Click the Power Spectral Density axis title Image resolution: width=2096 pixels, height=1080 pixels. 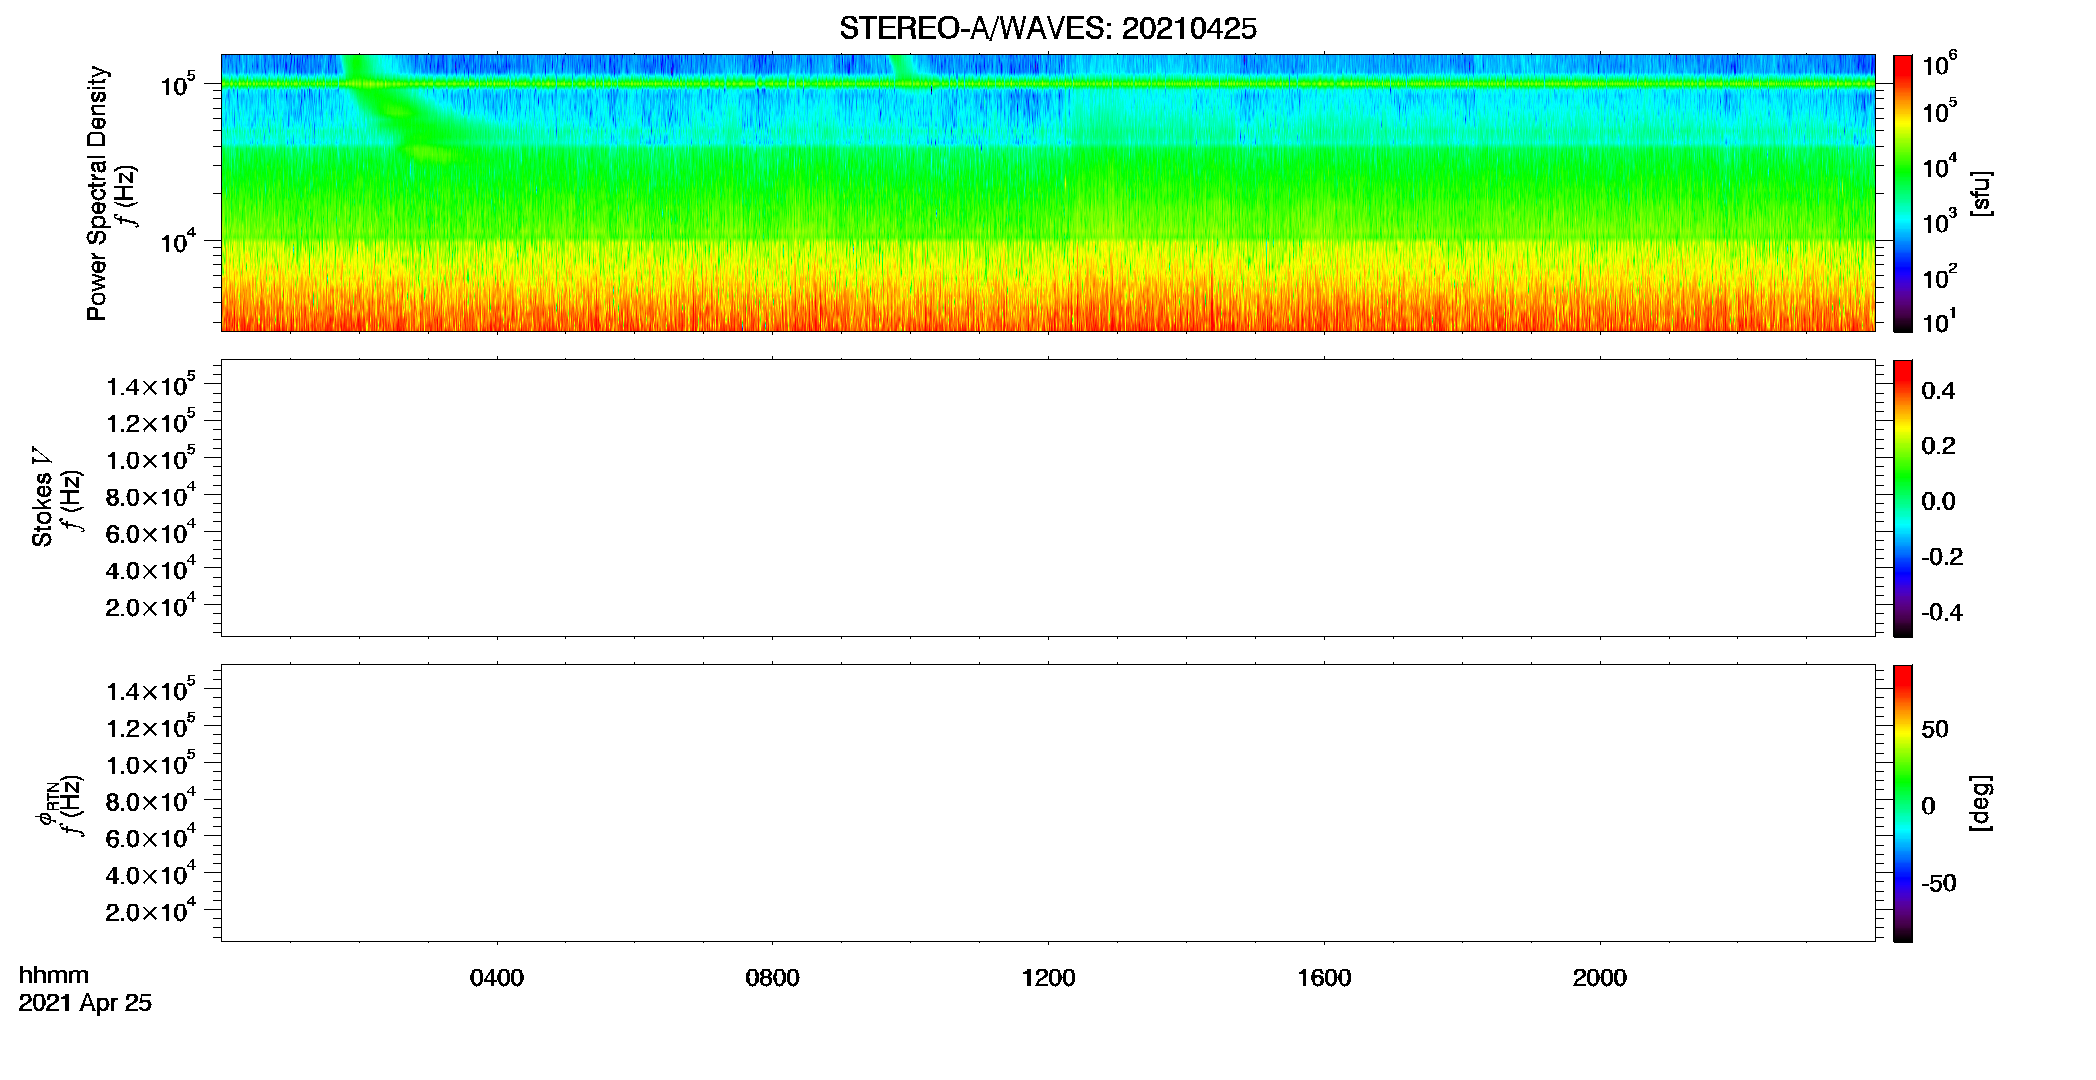97,193
